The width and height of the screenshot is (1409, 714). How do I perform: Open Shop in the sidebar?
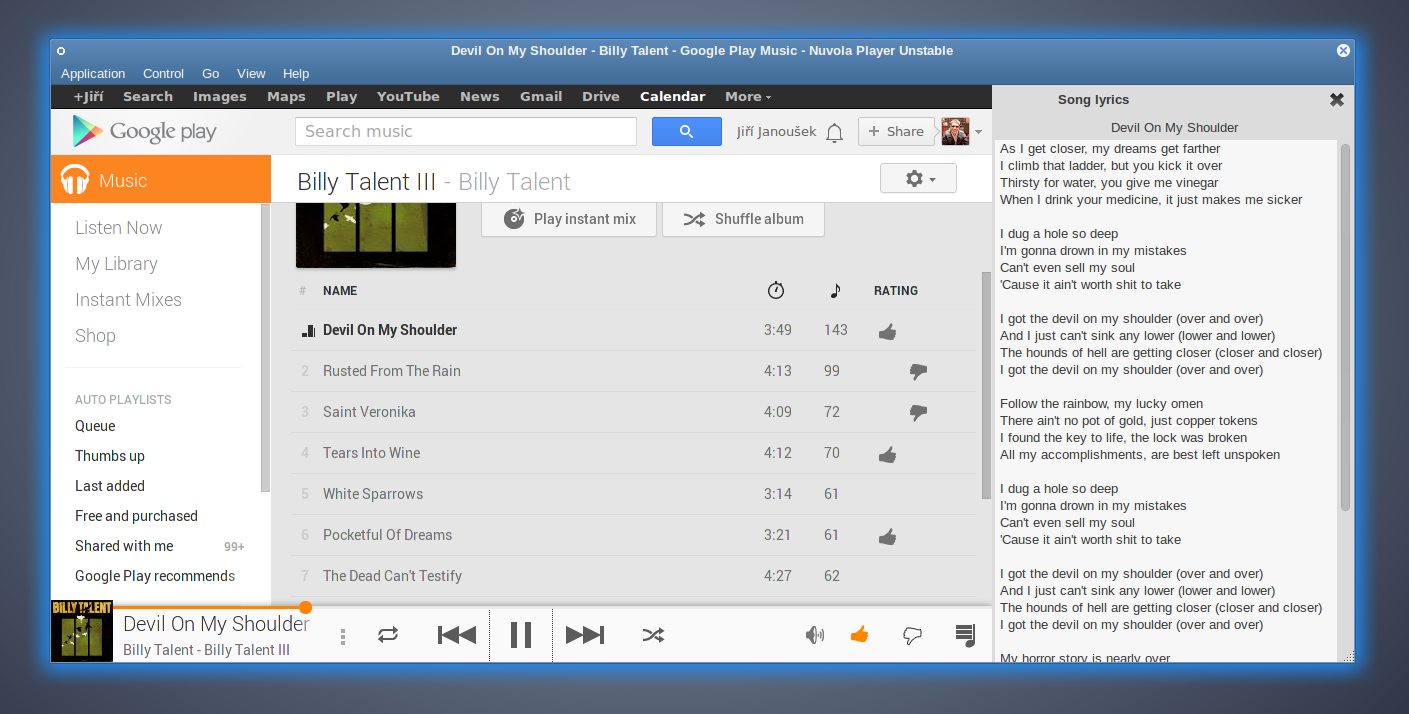(x=95, y=336)
